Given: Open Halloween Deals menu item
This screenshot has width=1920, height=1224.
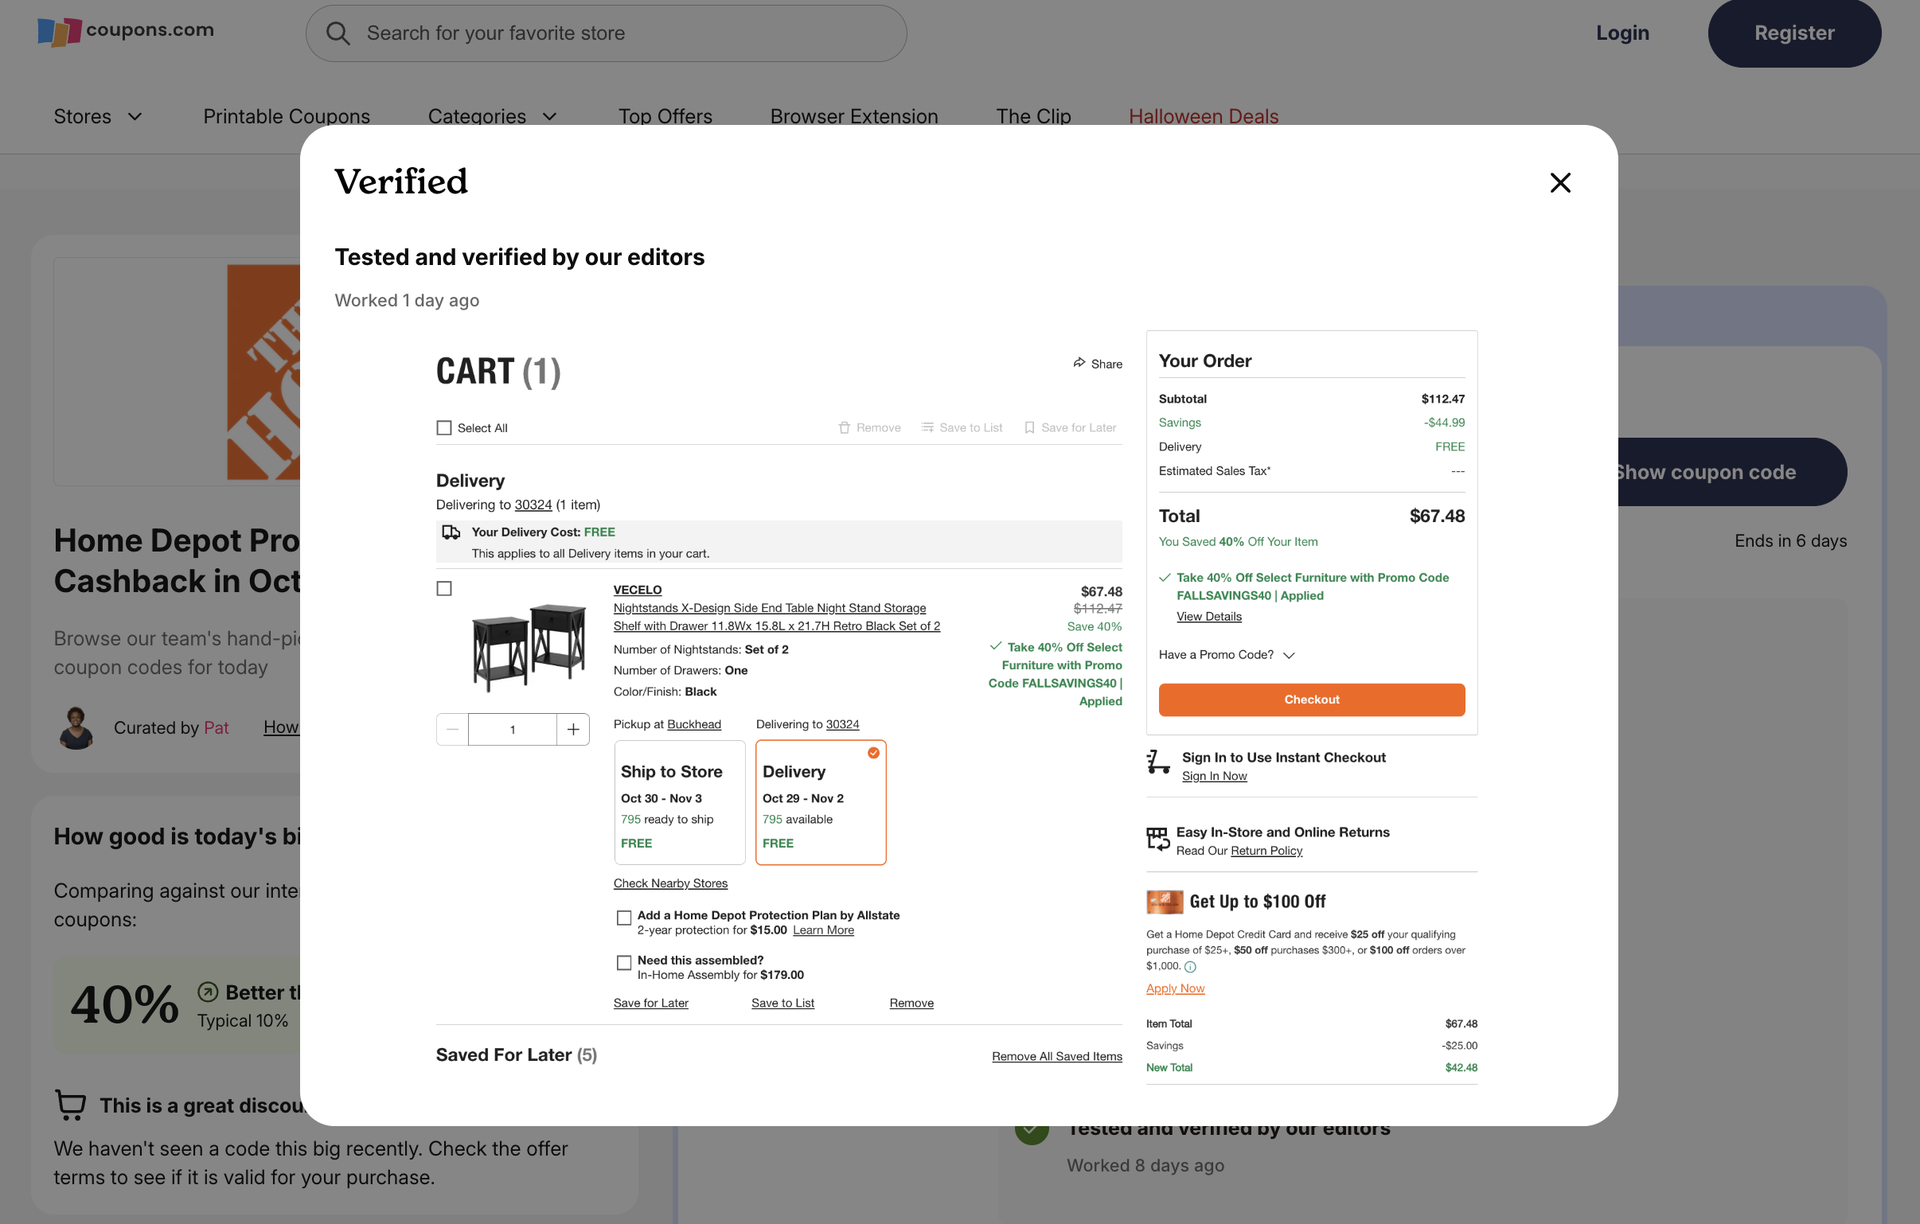Looking at the screenshot, I should coord(1203,117).
